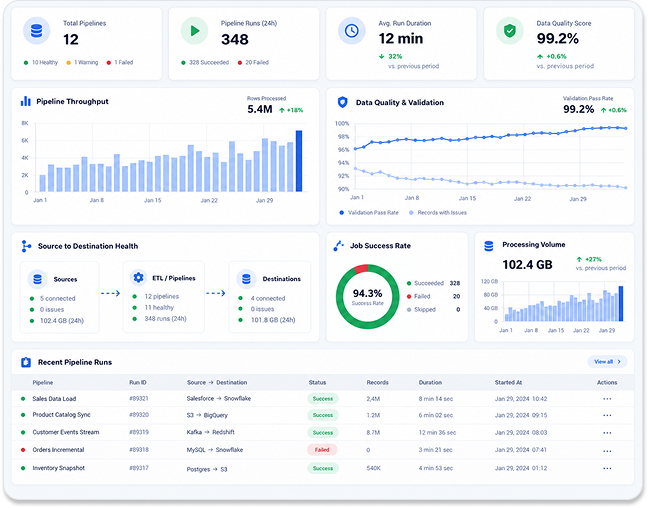Sort by the Records column header
This screenshot has height=508, width=648.
[x=377, y=383]
